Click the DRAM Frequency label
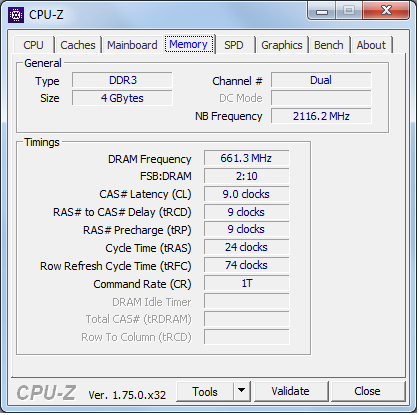This screenshot has width=419, height=415. (150, 159)
